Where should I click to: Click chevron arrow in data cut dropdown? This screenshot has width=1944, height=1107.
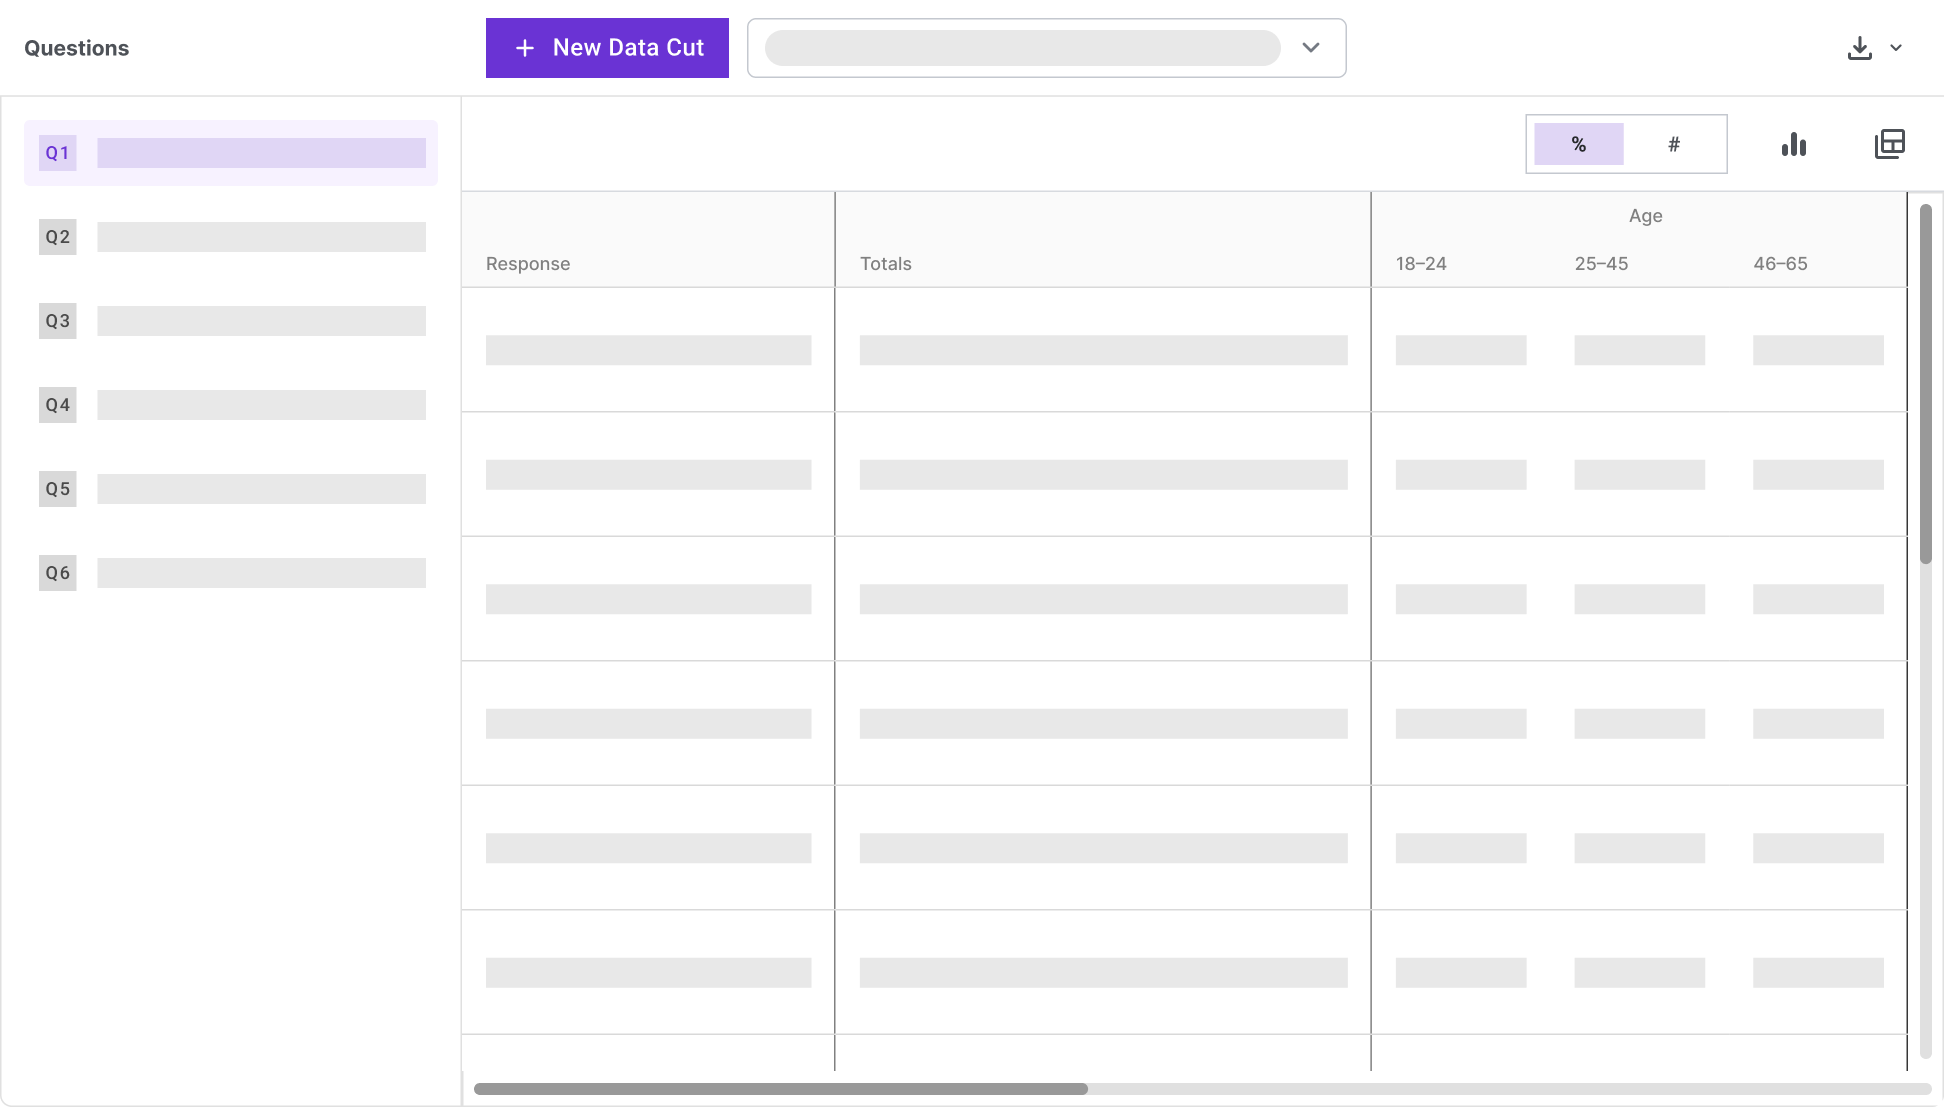click(1311, 48)
